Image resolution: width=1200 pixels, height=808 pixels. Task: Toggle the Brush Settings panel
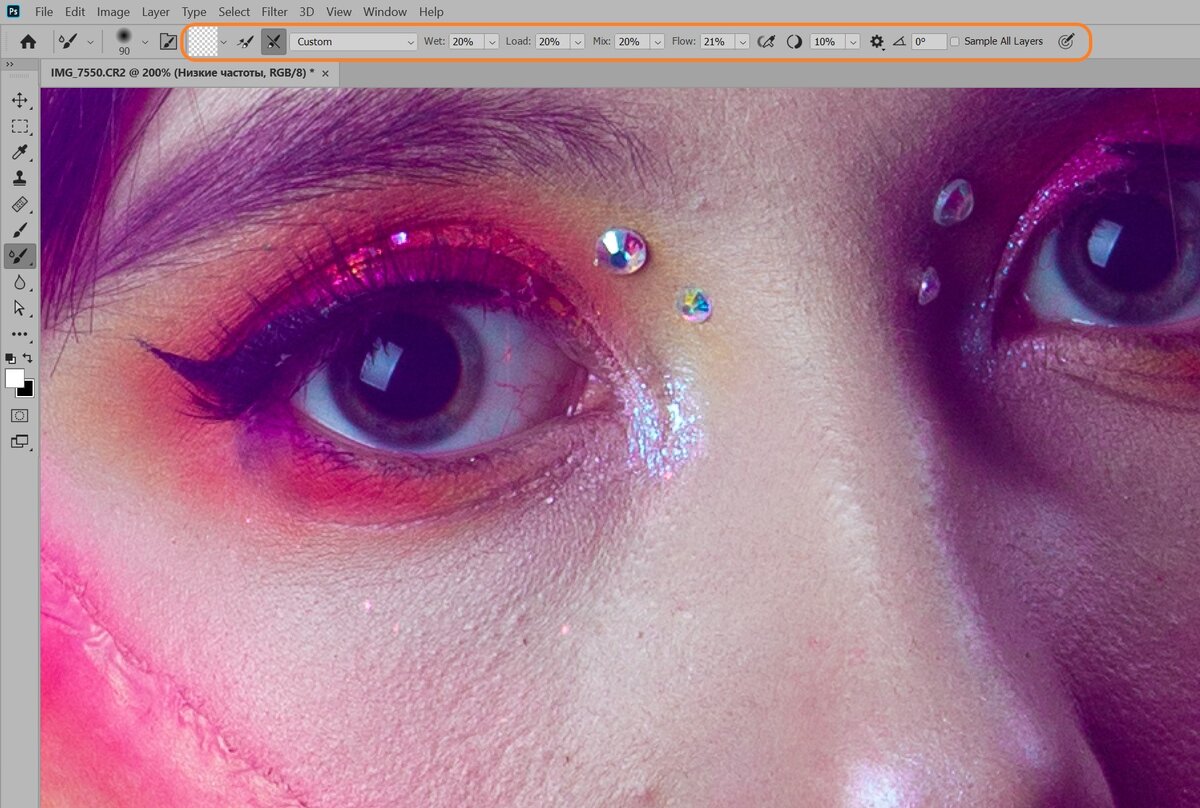click(x=168, y=42)
